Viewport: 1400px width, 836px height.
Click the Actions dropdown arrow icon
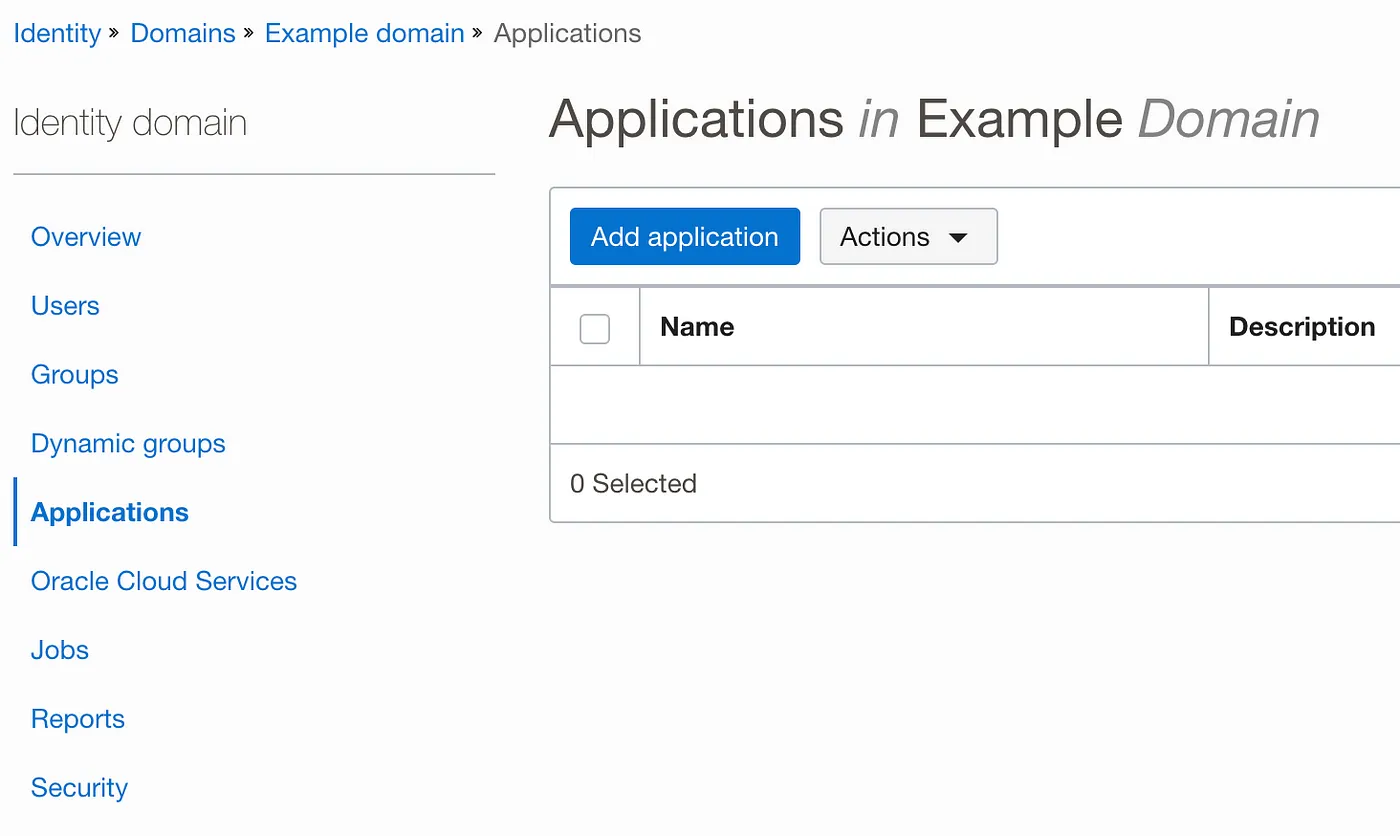click(x=957, y=238)
